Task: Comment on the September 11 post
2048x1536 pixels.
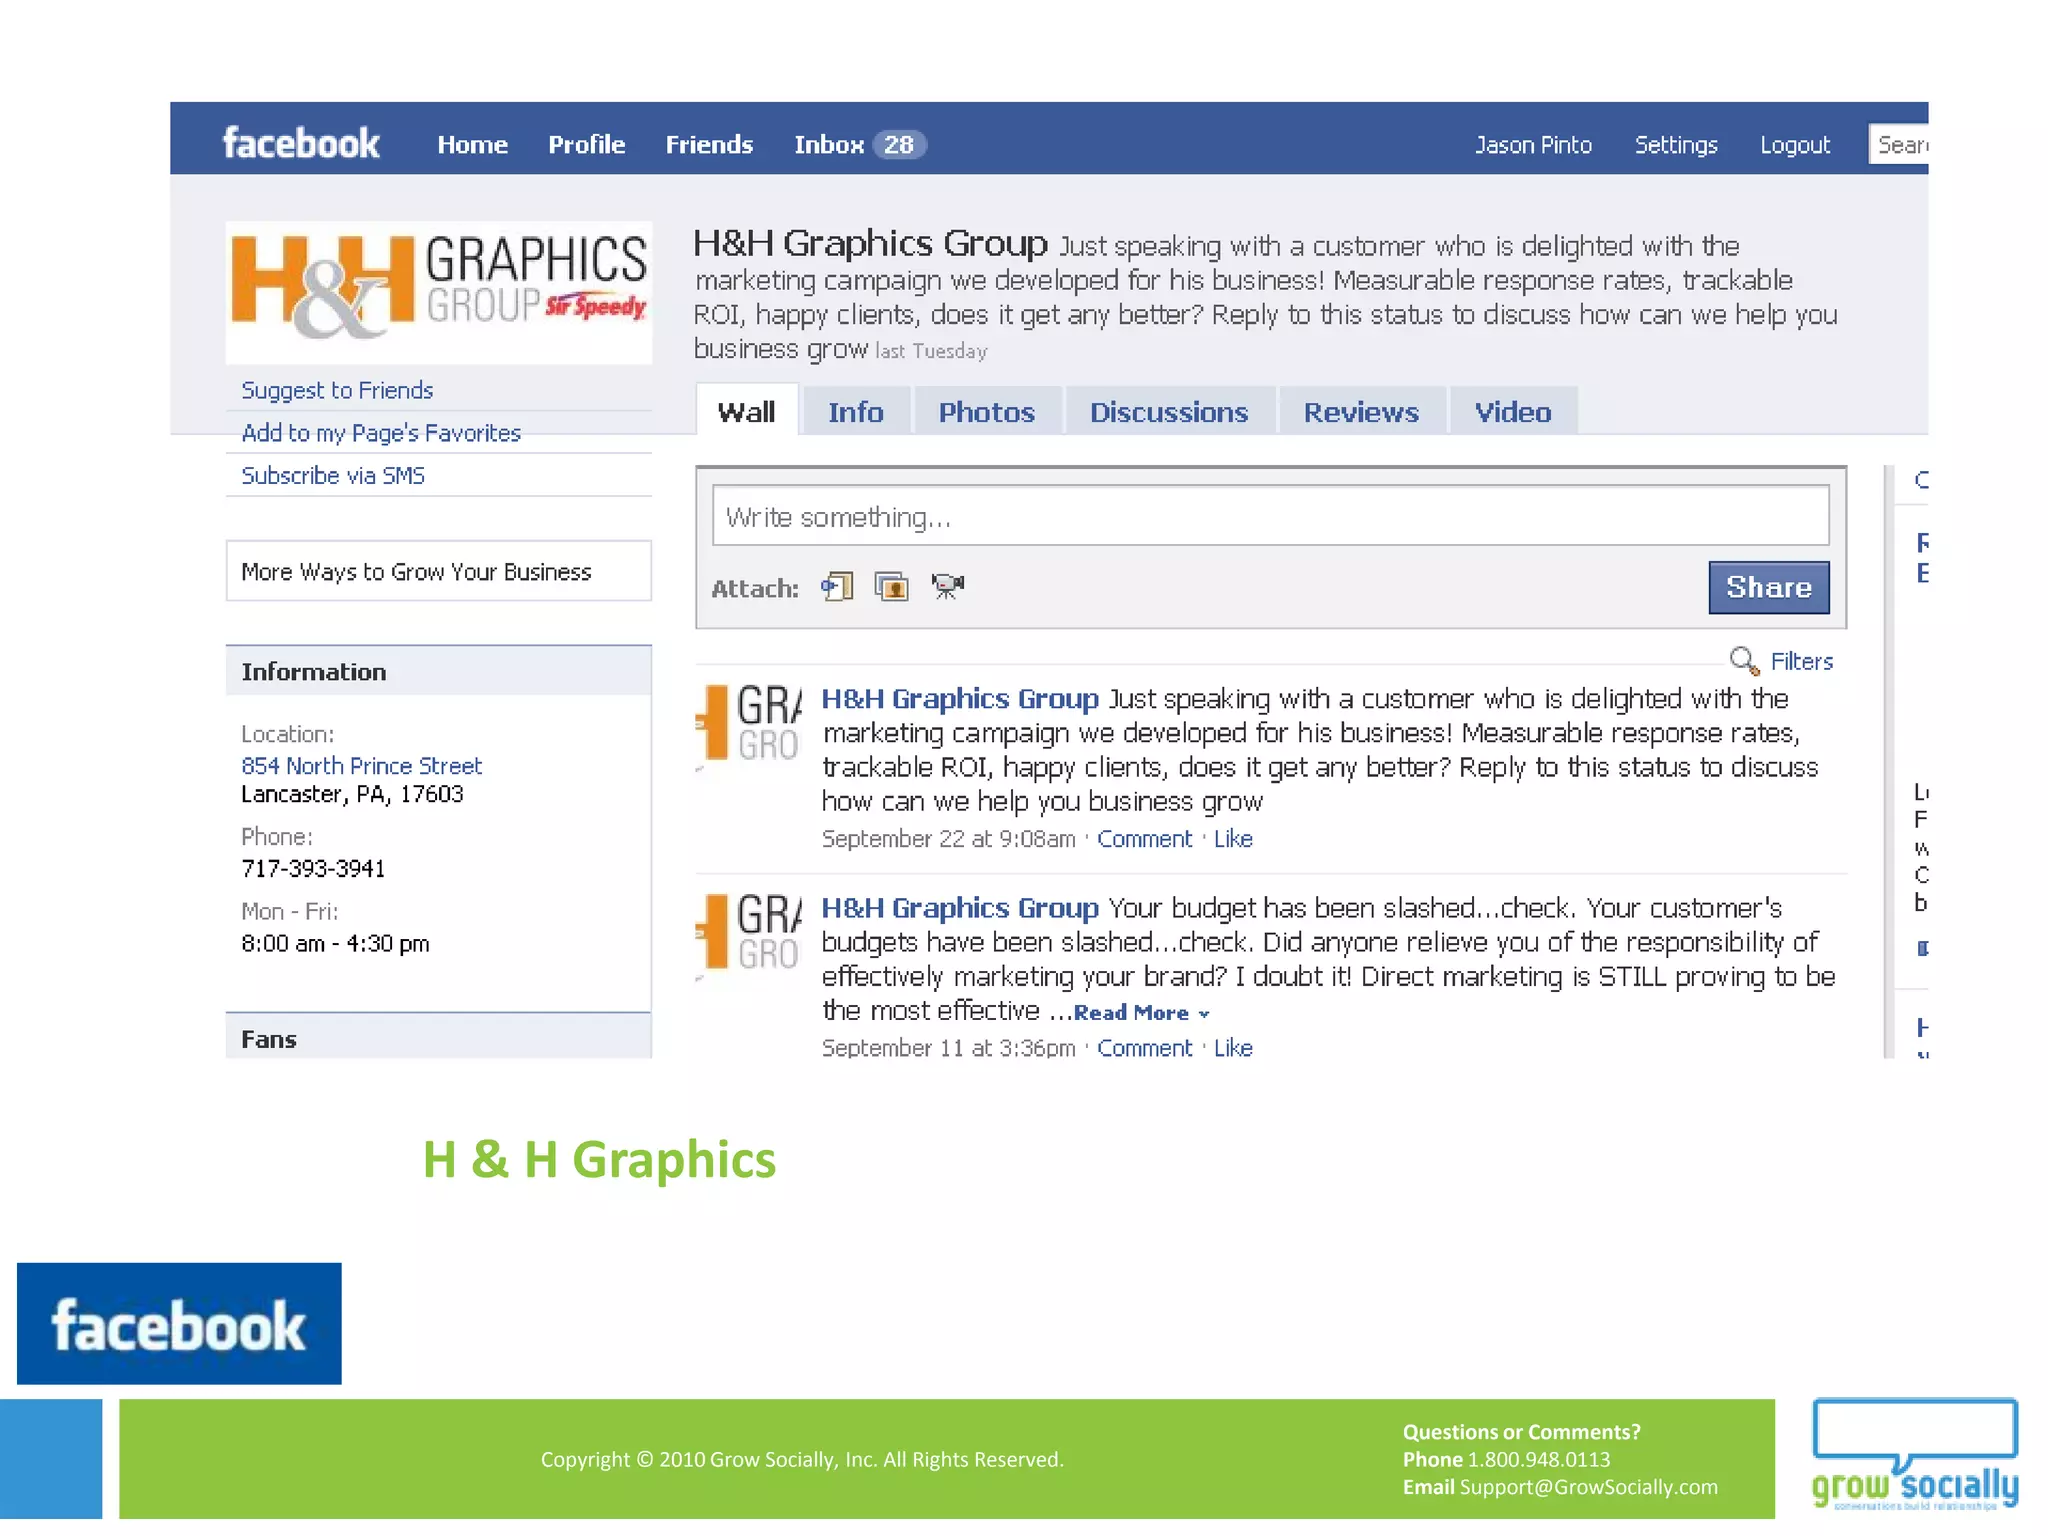Action: (x=1144, y=1048)
